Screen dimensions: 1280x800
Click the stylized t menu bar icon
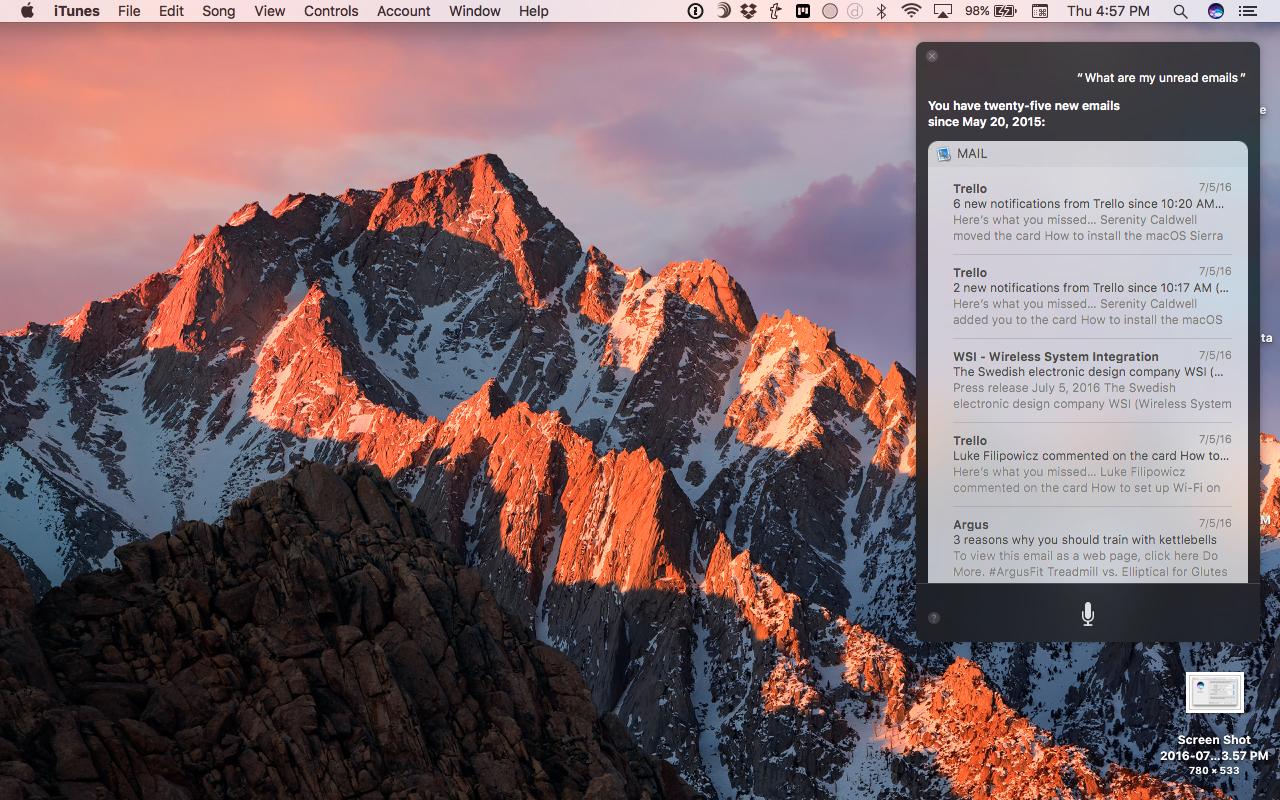[x=776, y=11]
